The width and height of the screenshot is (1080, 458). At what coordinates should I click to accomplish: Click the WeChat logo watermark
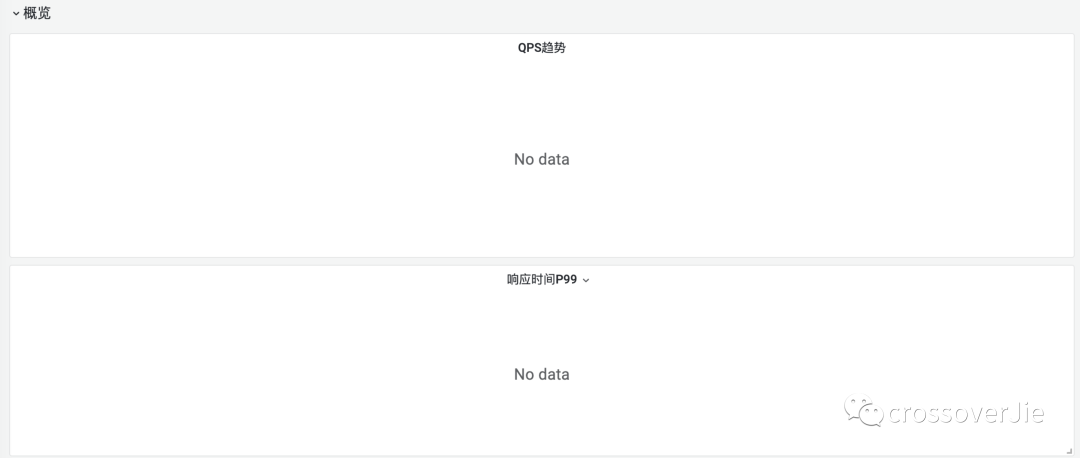pyautogui.click(x=864, y=410)
